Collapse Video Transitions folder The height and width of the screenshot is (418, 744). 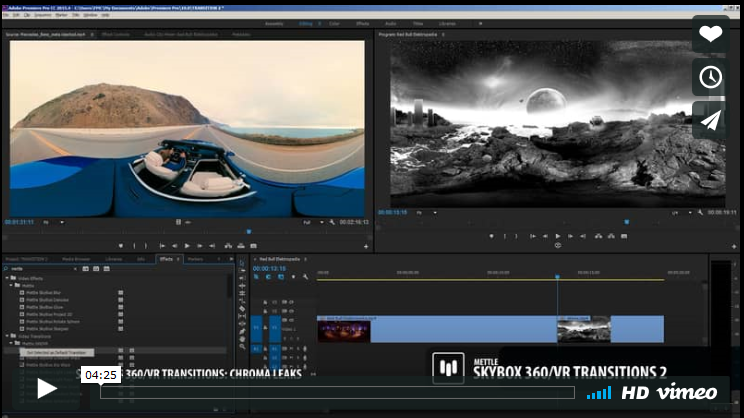click(7, 336)
